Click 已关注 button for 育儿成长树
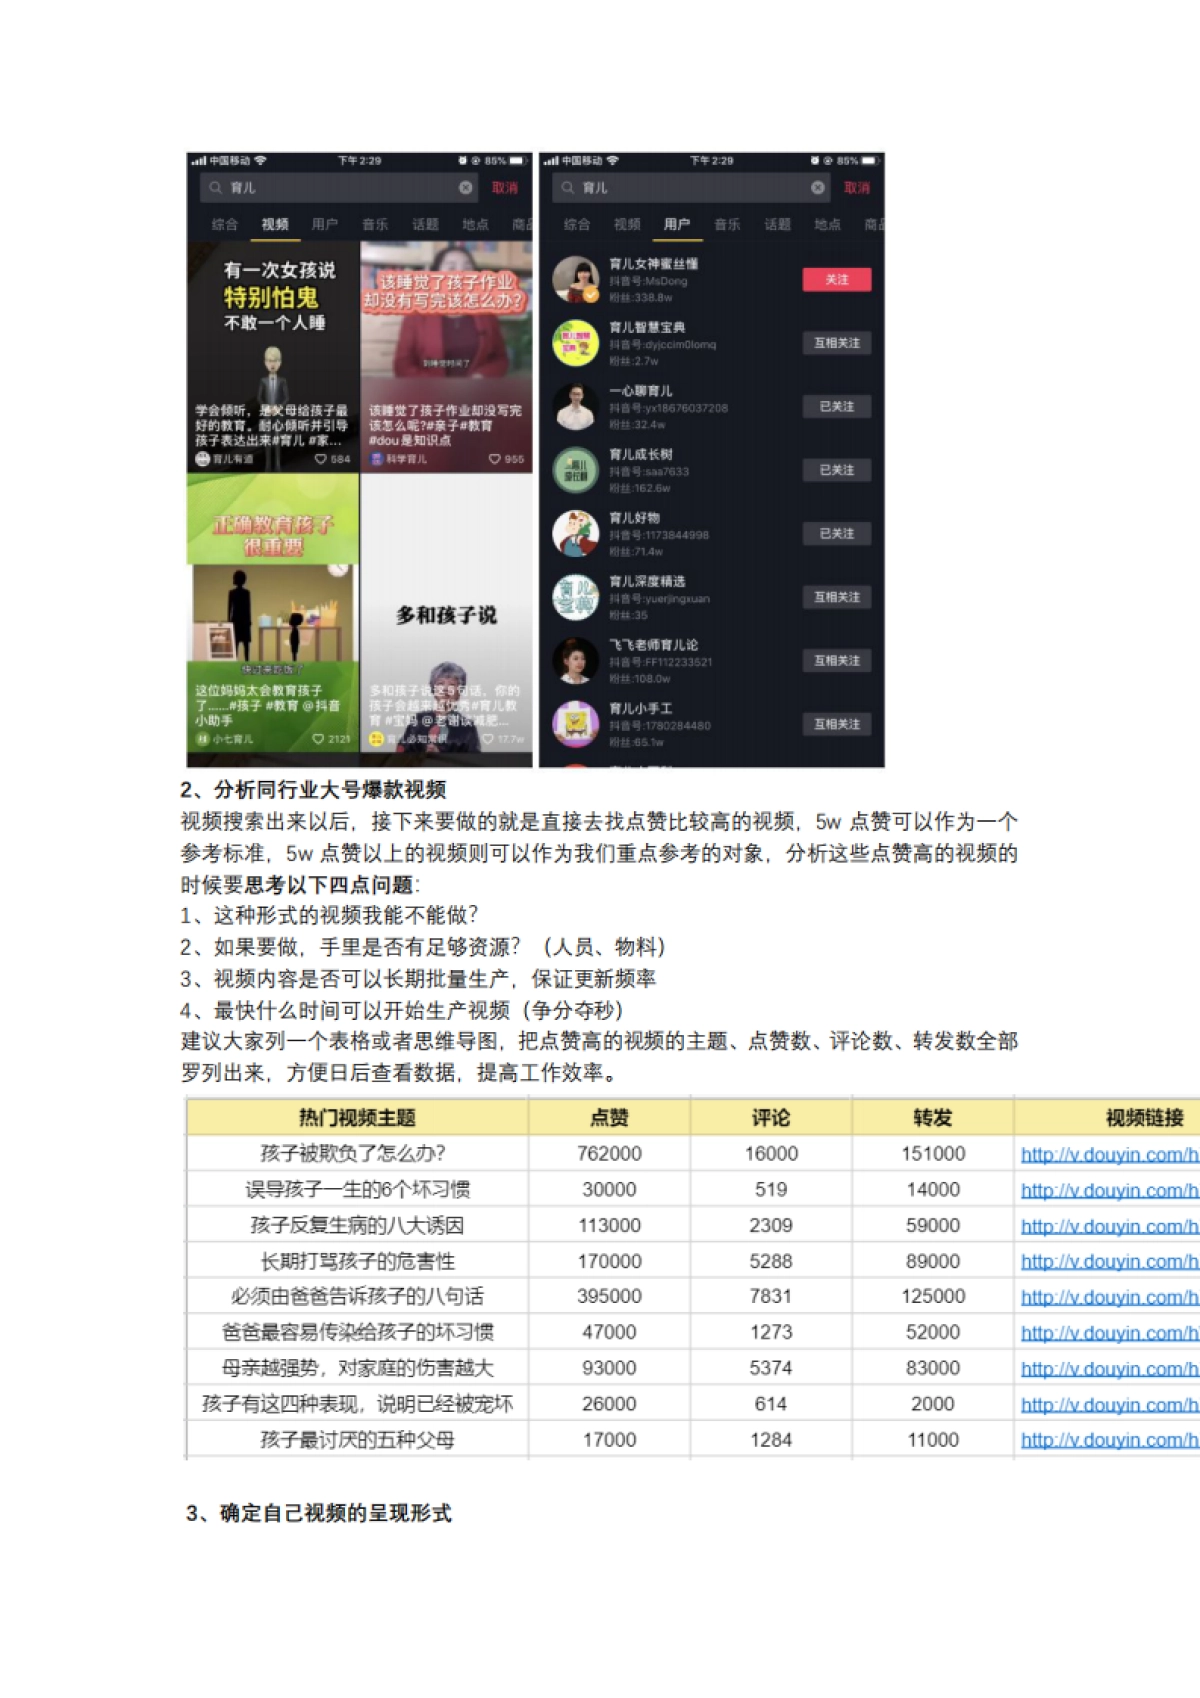The width and height of the screenshot is (1200, 1698). point(837,470)
